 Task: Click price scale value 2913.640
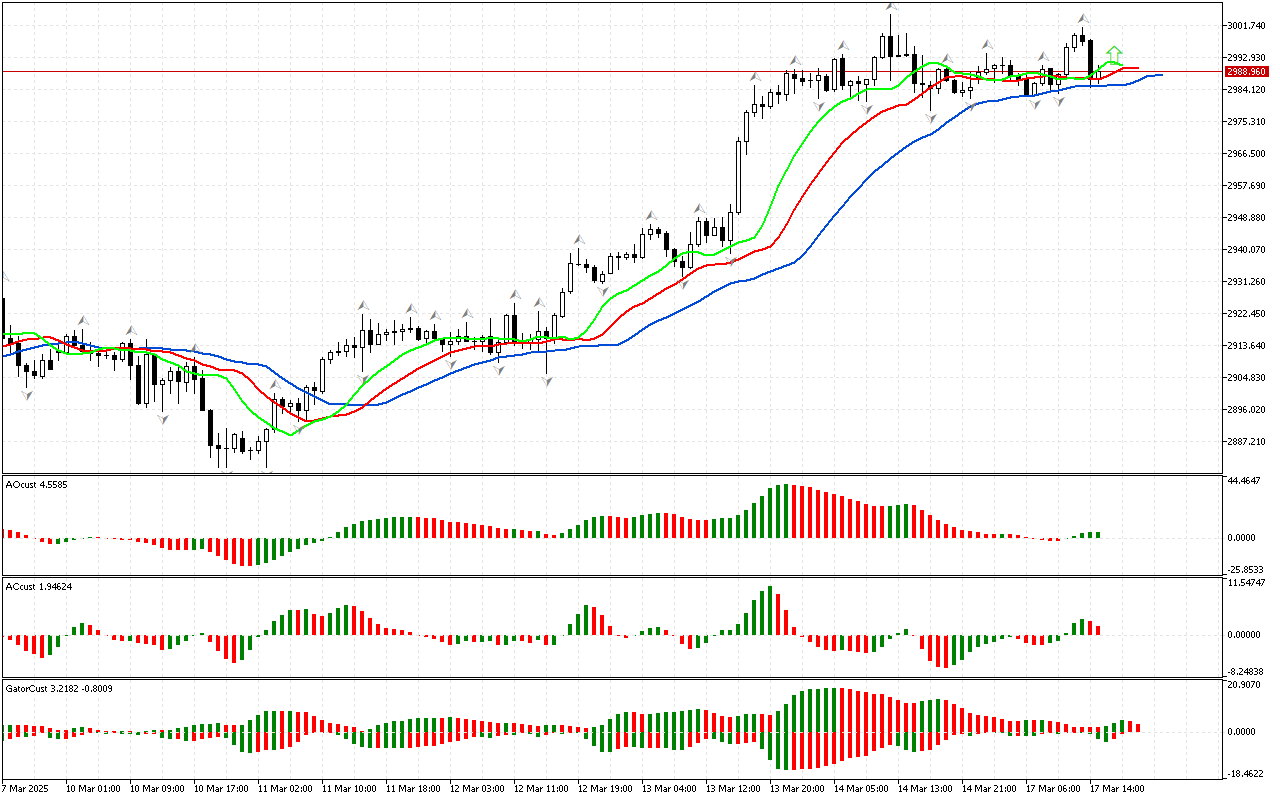(1249, 345)
